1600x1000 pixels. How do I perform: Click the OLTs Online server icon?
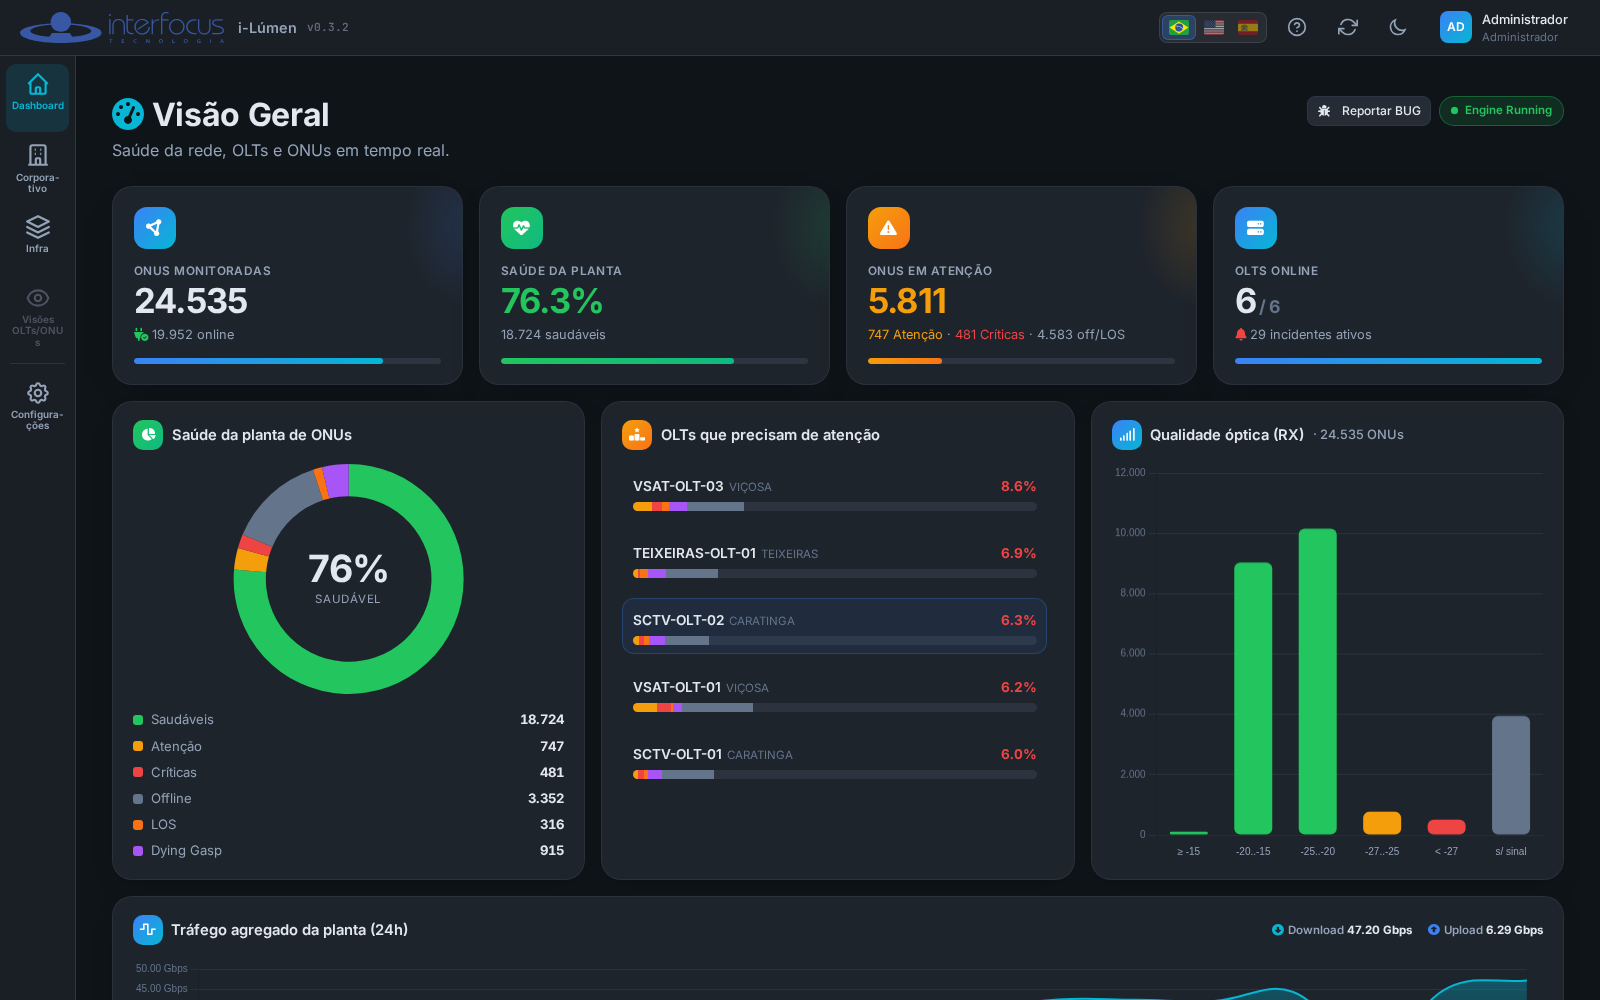(x=1256, y=228)
